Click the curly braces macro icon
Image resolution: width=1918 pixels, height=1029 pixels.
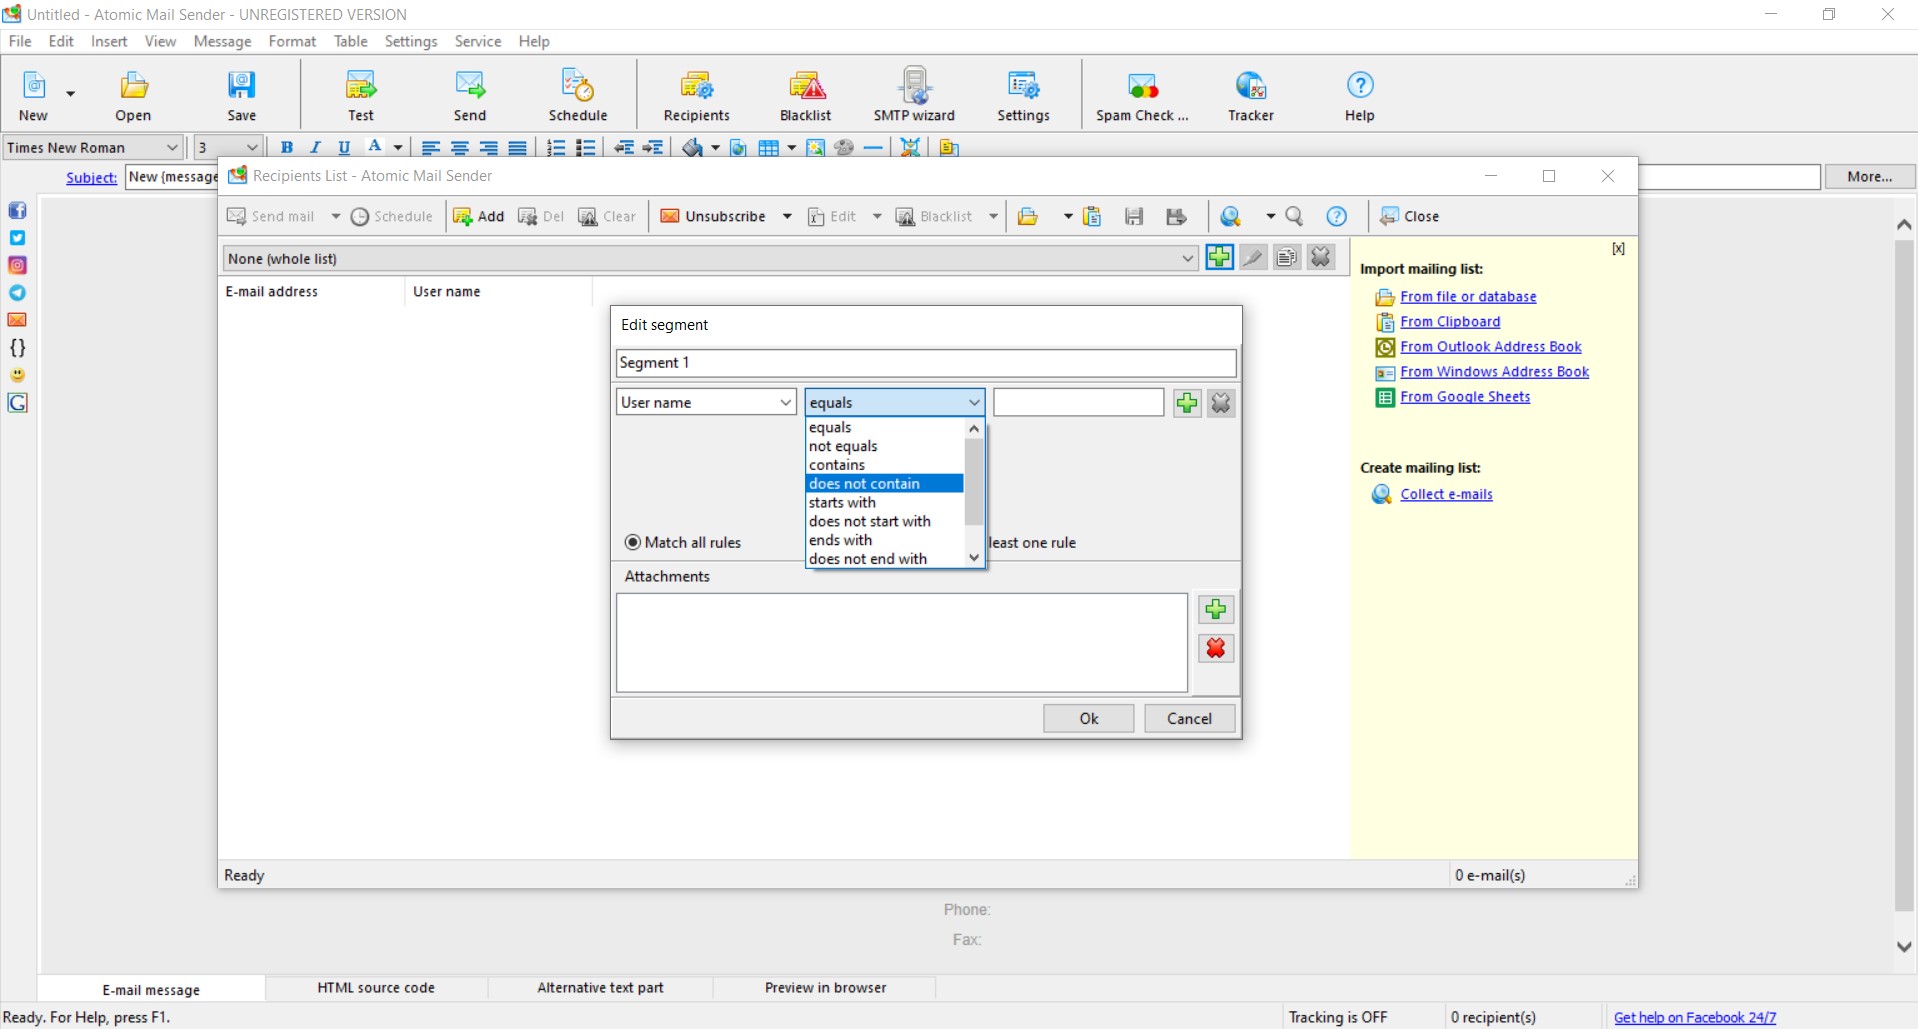click(x=17, y=348)
